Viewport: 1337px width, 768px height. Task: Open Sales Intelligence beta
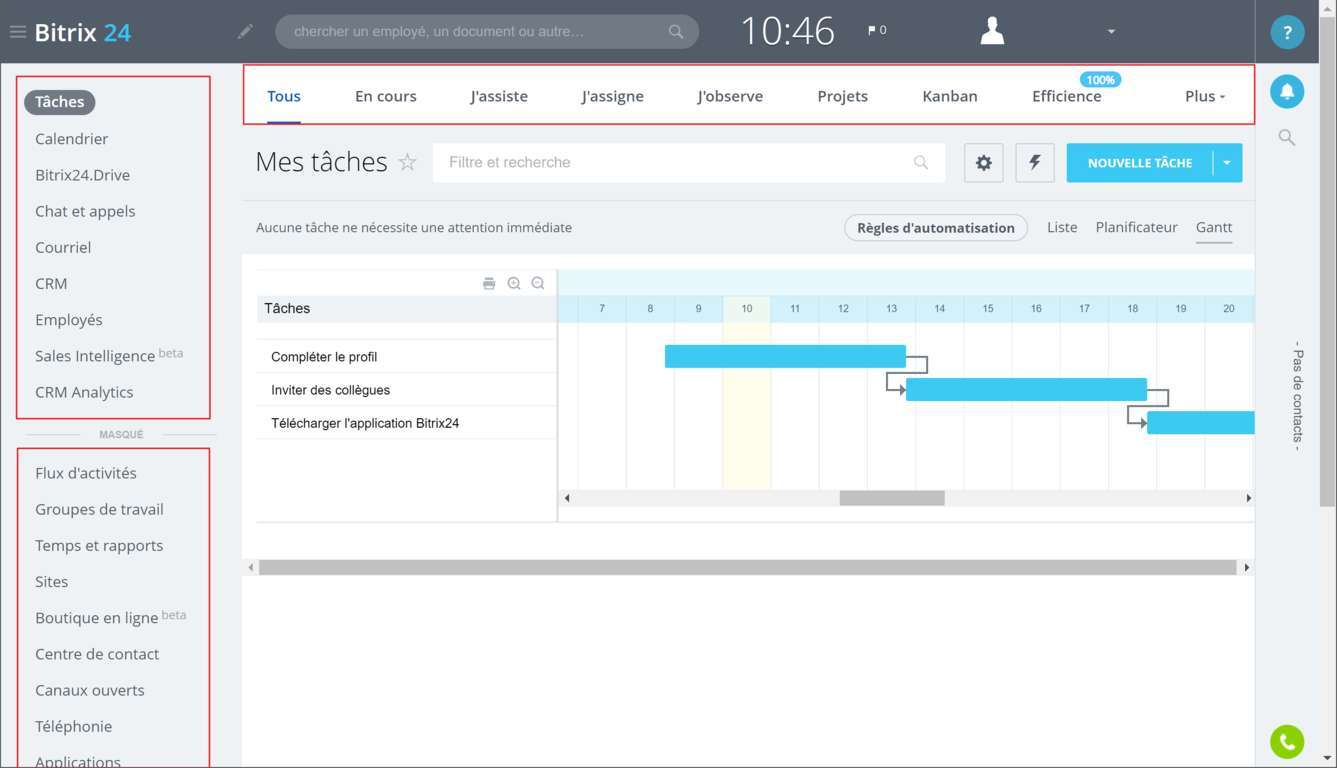109,356
